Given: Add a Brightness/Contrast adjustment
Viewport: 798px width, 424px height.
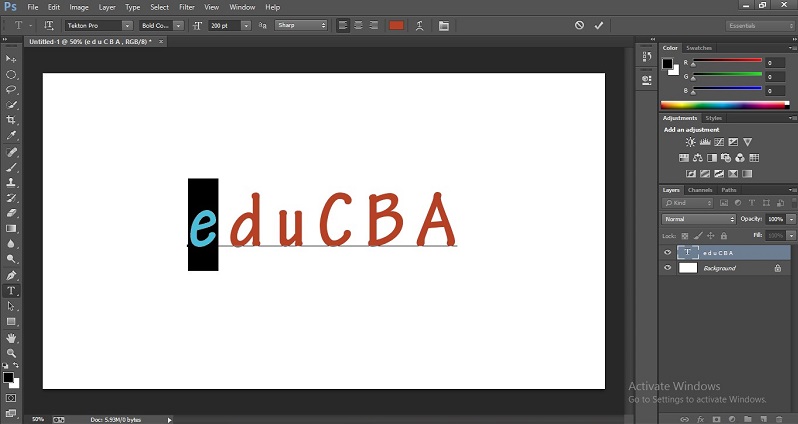Looking at the screenshot, I should (x=691, y=142).
